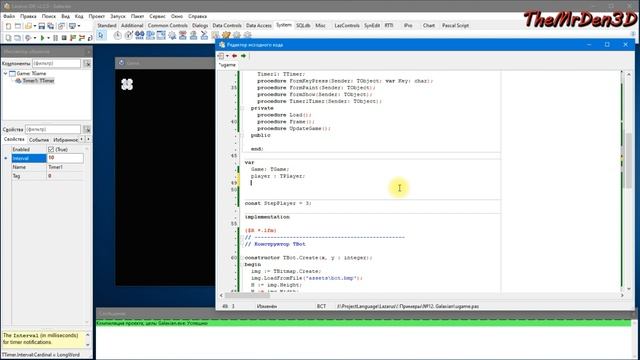Open the Run button dropdown arrow
640x360 pixels.
click(x=48, y=38)
